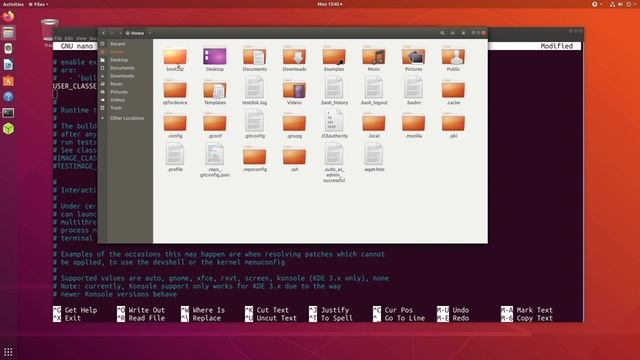640x360 pixels.
Task: Open Files from the dock
Action: 8,32
